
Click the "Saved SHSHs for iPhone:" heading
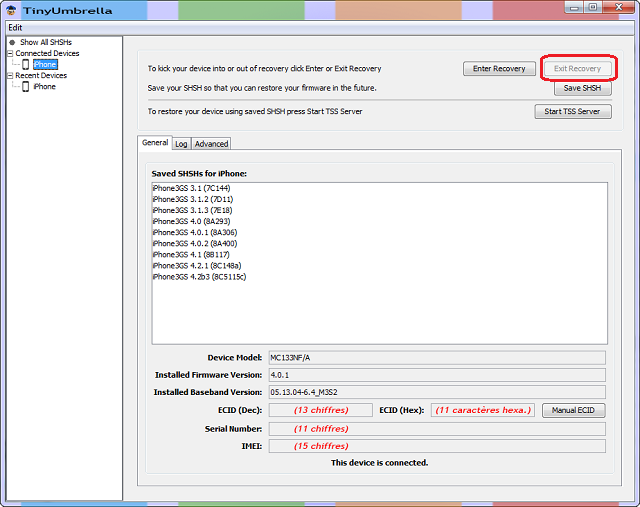click(199, 174)
